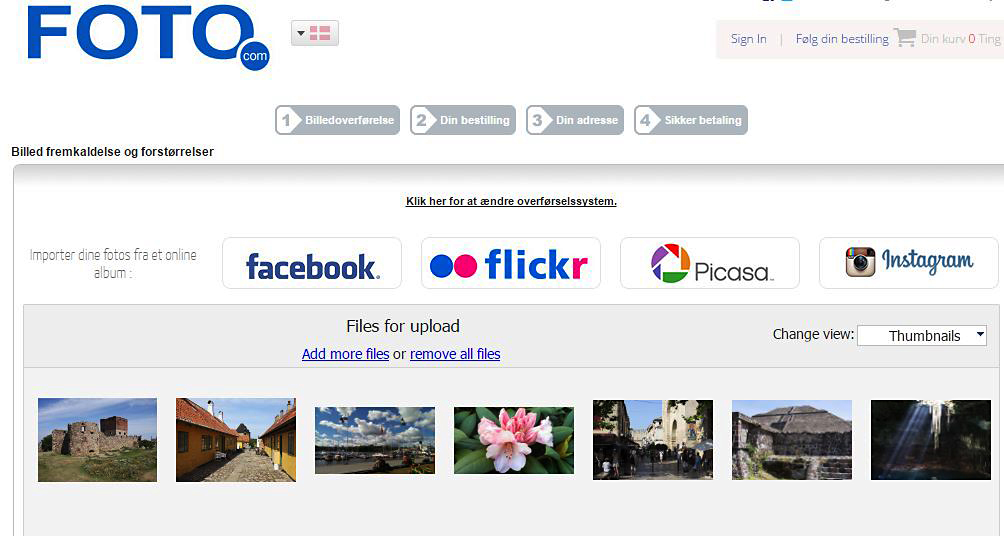
Task: Open the shopping cart icon
Action: (x=905, y=38)
